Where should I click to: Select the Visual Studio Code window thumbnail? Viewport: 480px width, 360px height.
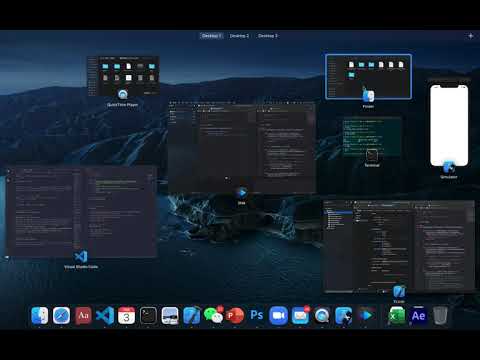click(81, 212)
